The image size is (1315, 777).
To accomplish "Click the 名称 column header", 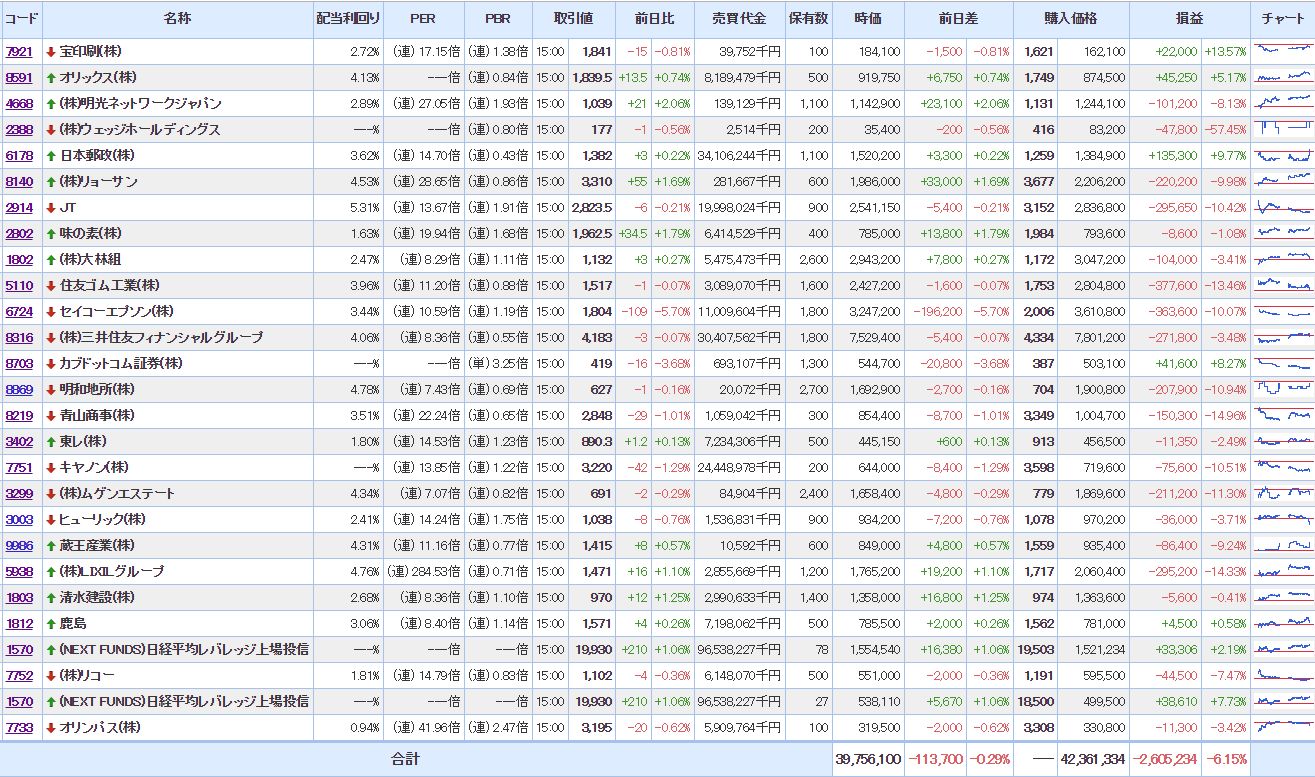I will (x=177, y=19).
